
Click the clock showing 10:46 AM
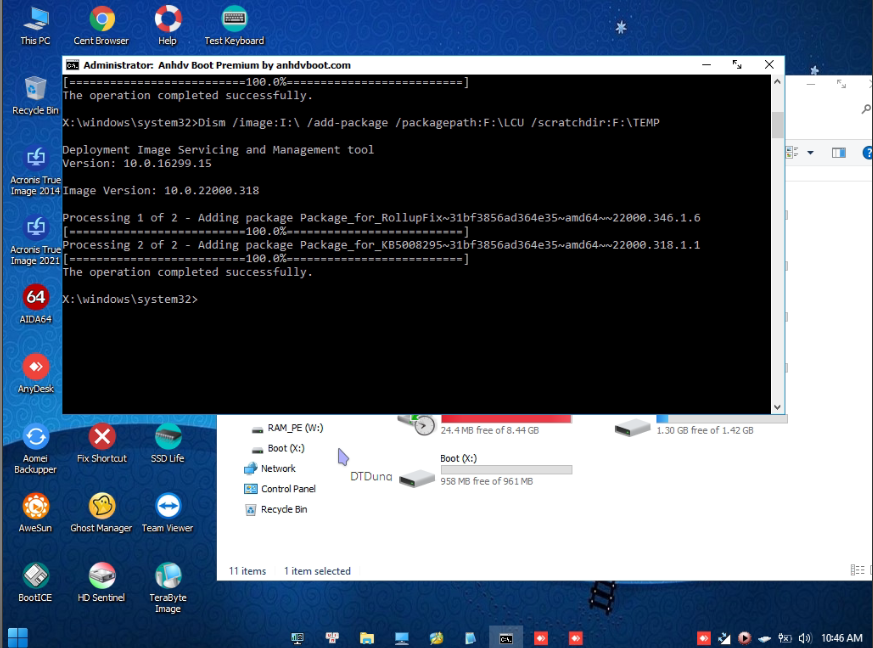coord(841,638)
